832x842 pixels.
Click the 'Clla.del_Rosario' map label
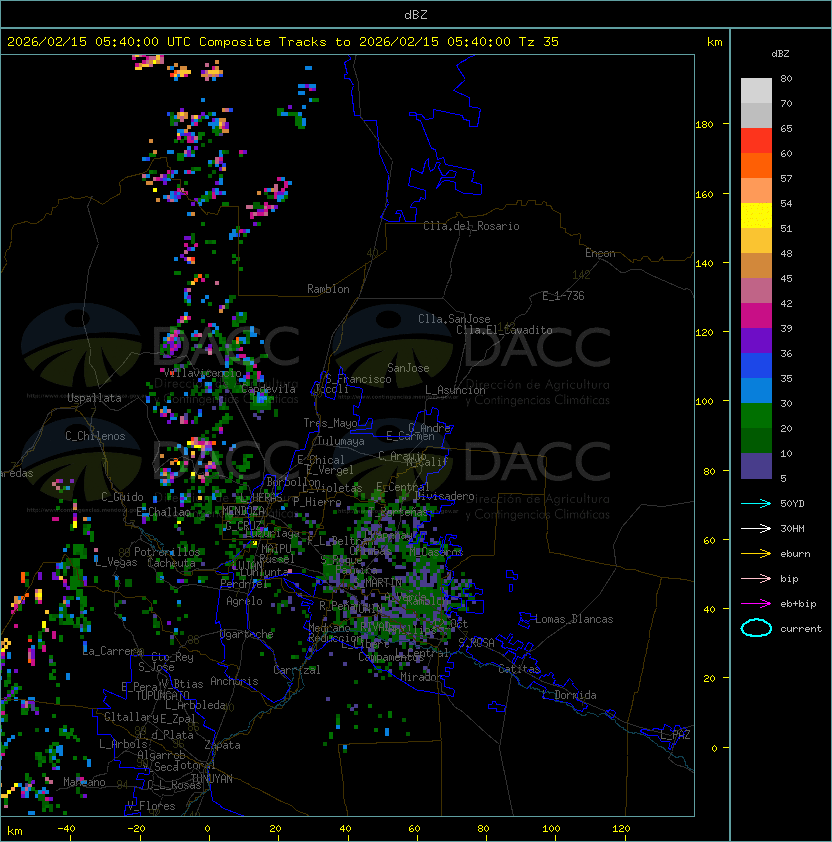click(471, 226)
